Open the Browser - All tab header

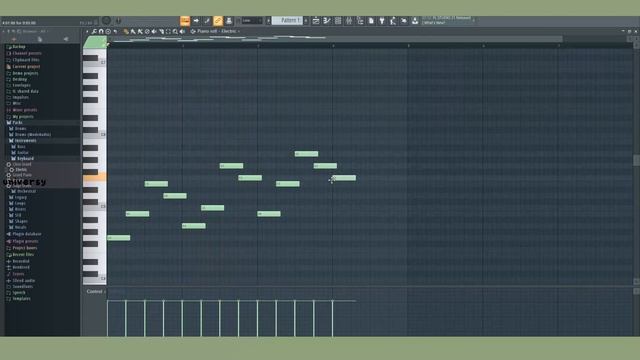[x=34, y=31]
